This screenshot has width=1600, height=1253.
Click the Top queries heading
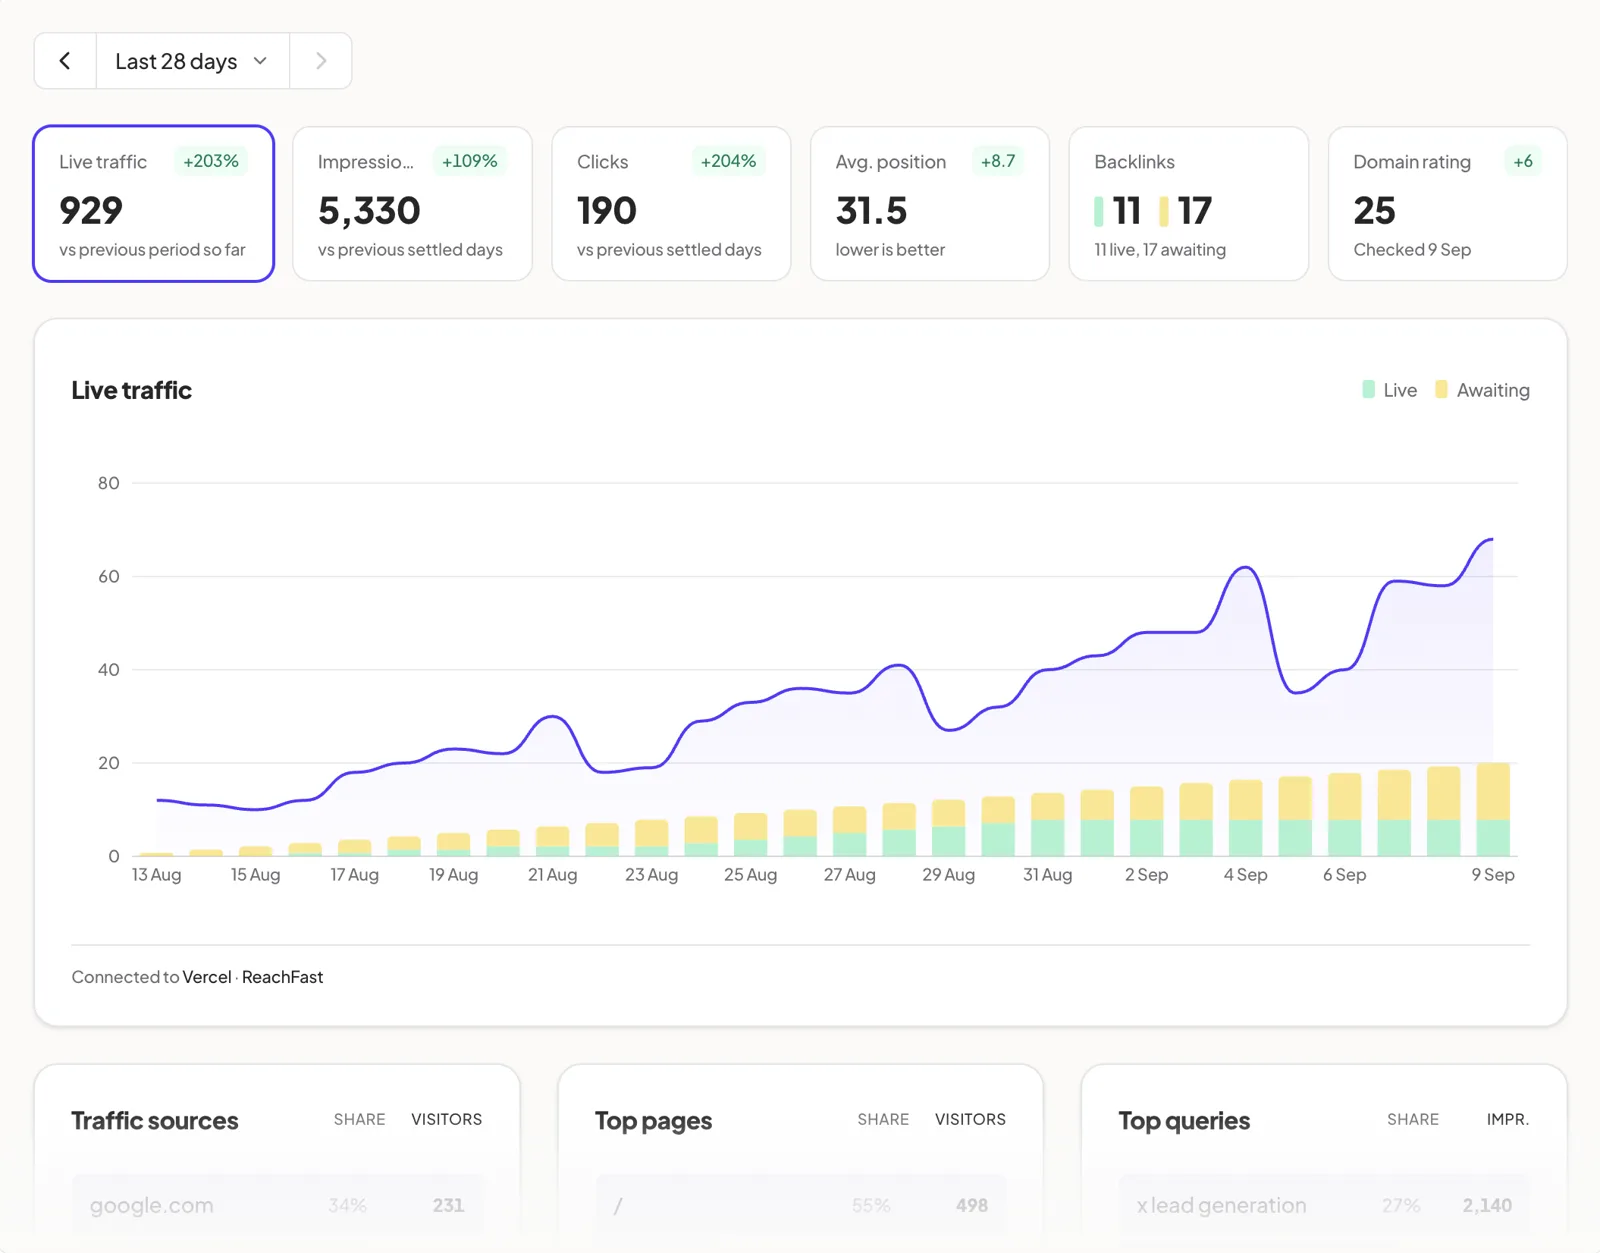click(x=1184, y=1121)
